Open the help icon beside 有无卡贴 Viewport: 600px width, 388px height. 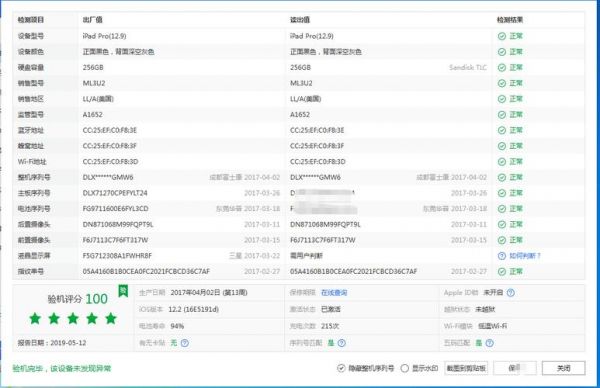pyautogui.click(x=184, y=343)
